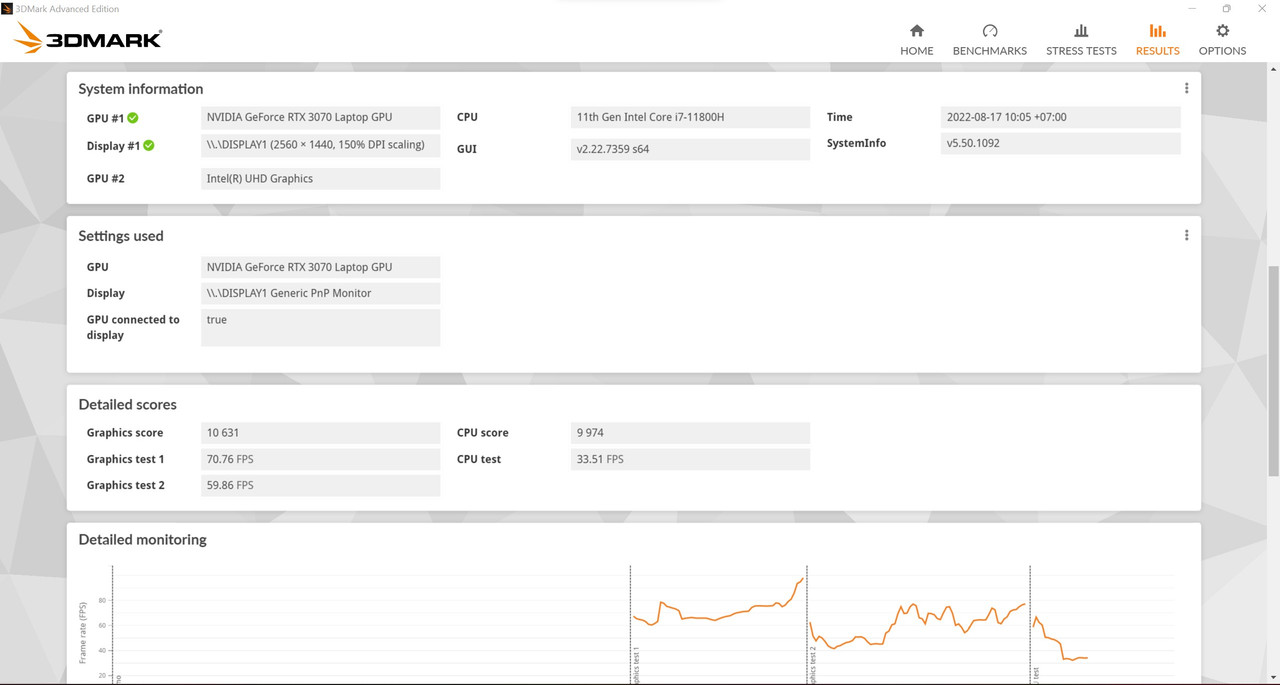Click green check next to Display #1
This screenshot has height=685, width=1280.
pyautogui.click(x=149, y=145)
